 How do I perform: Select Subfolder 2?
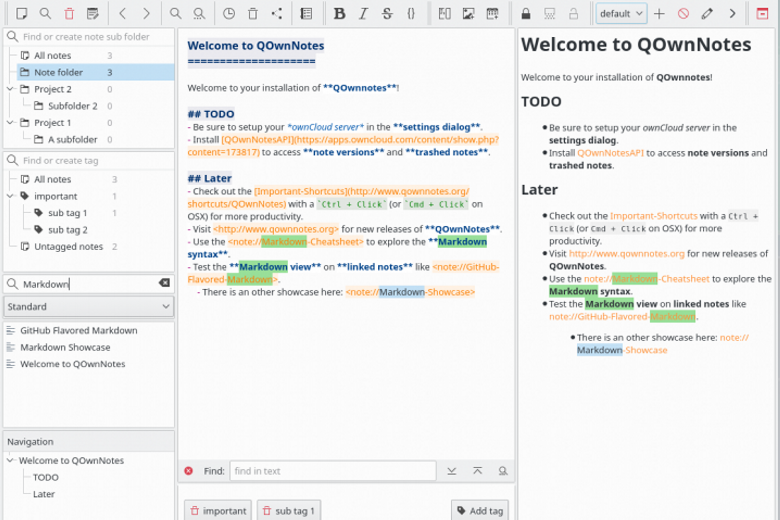(73, 106)
